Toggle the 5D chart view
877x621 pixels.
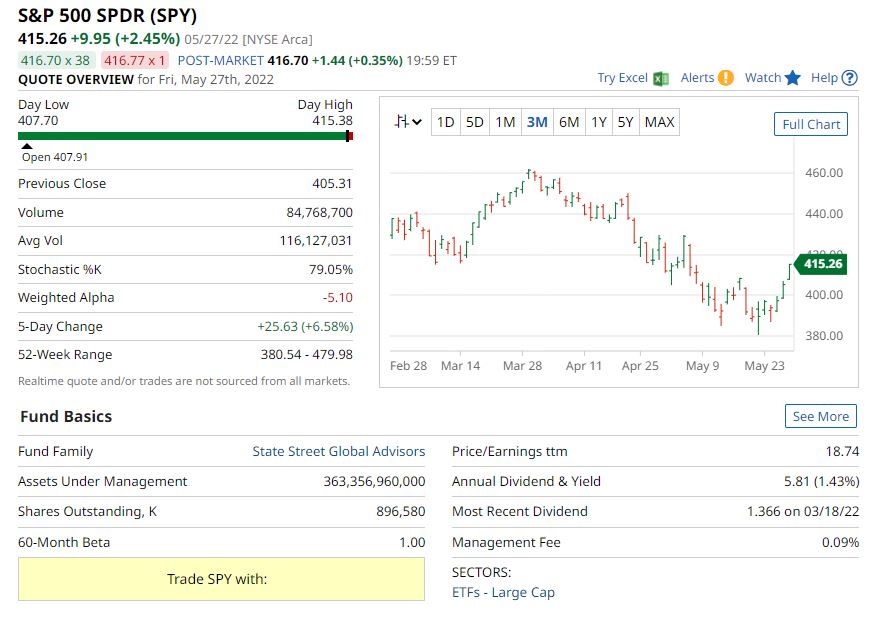point(475,122)
